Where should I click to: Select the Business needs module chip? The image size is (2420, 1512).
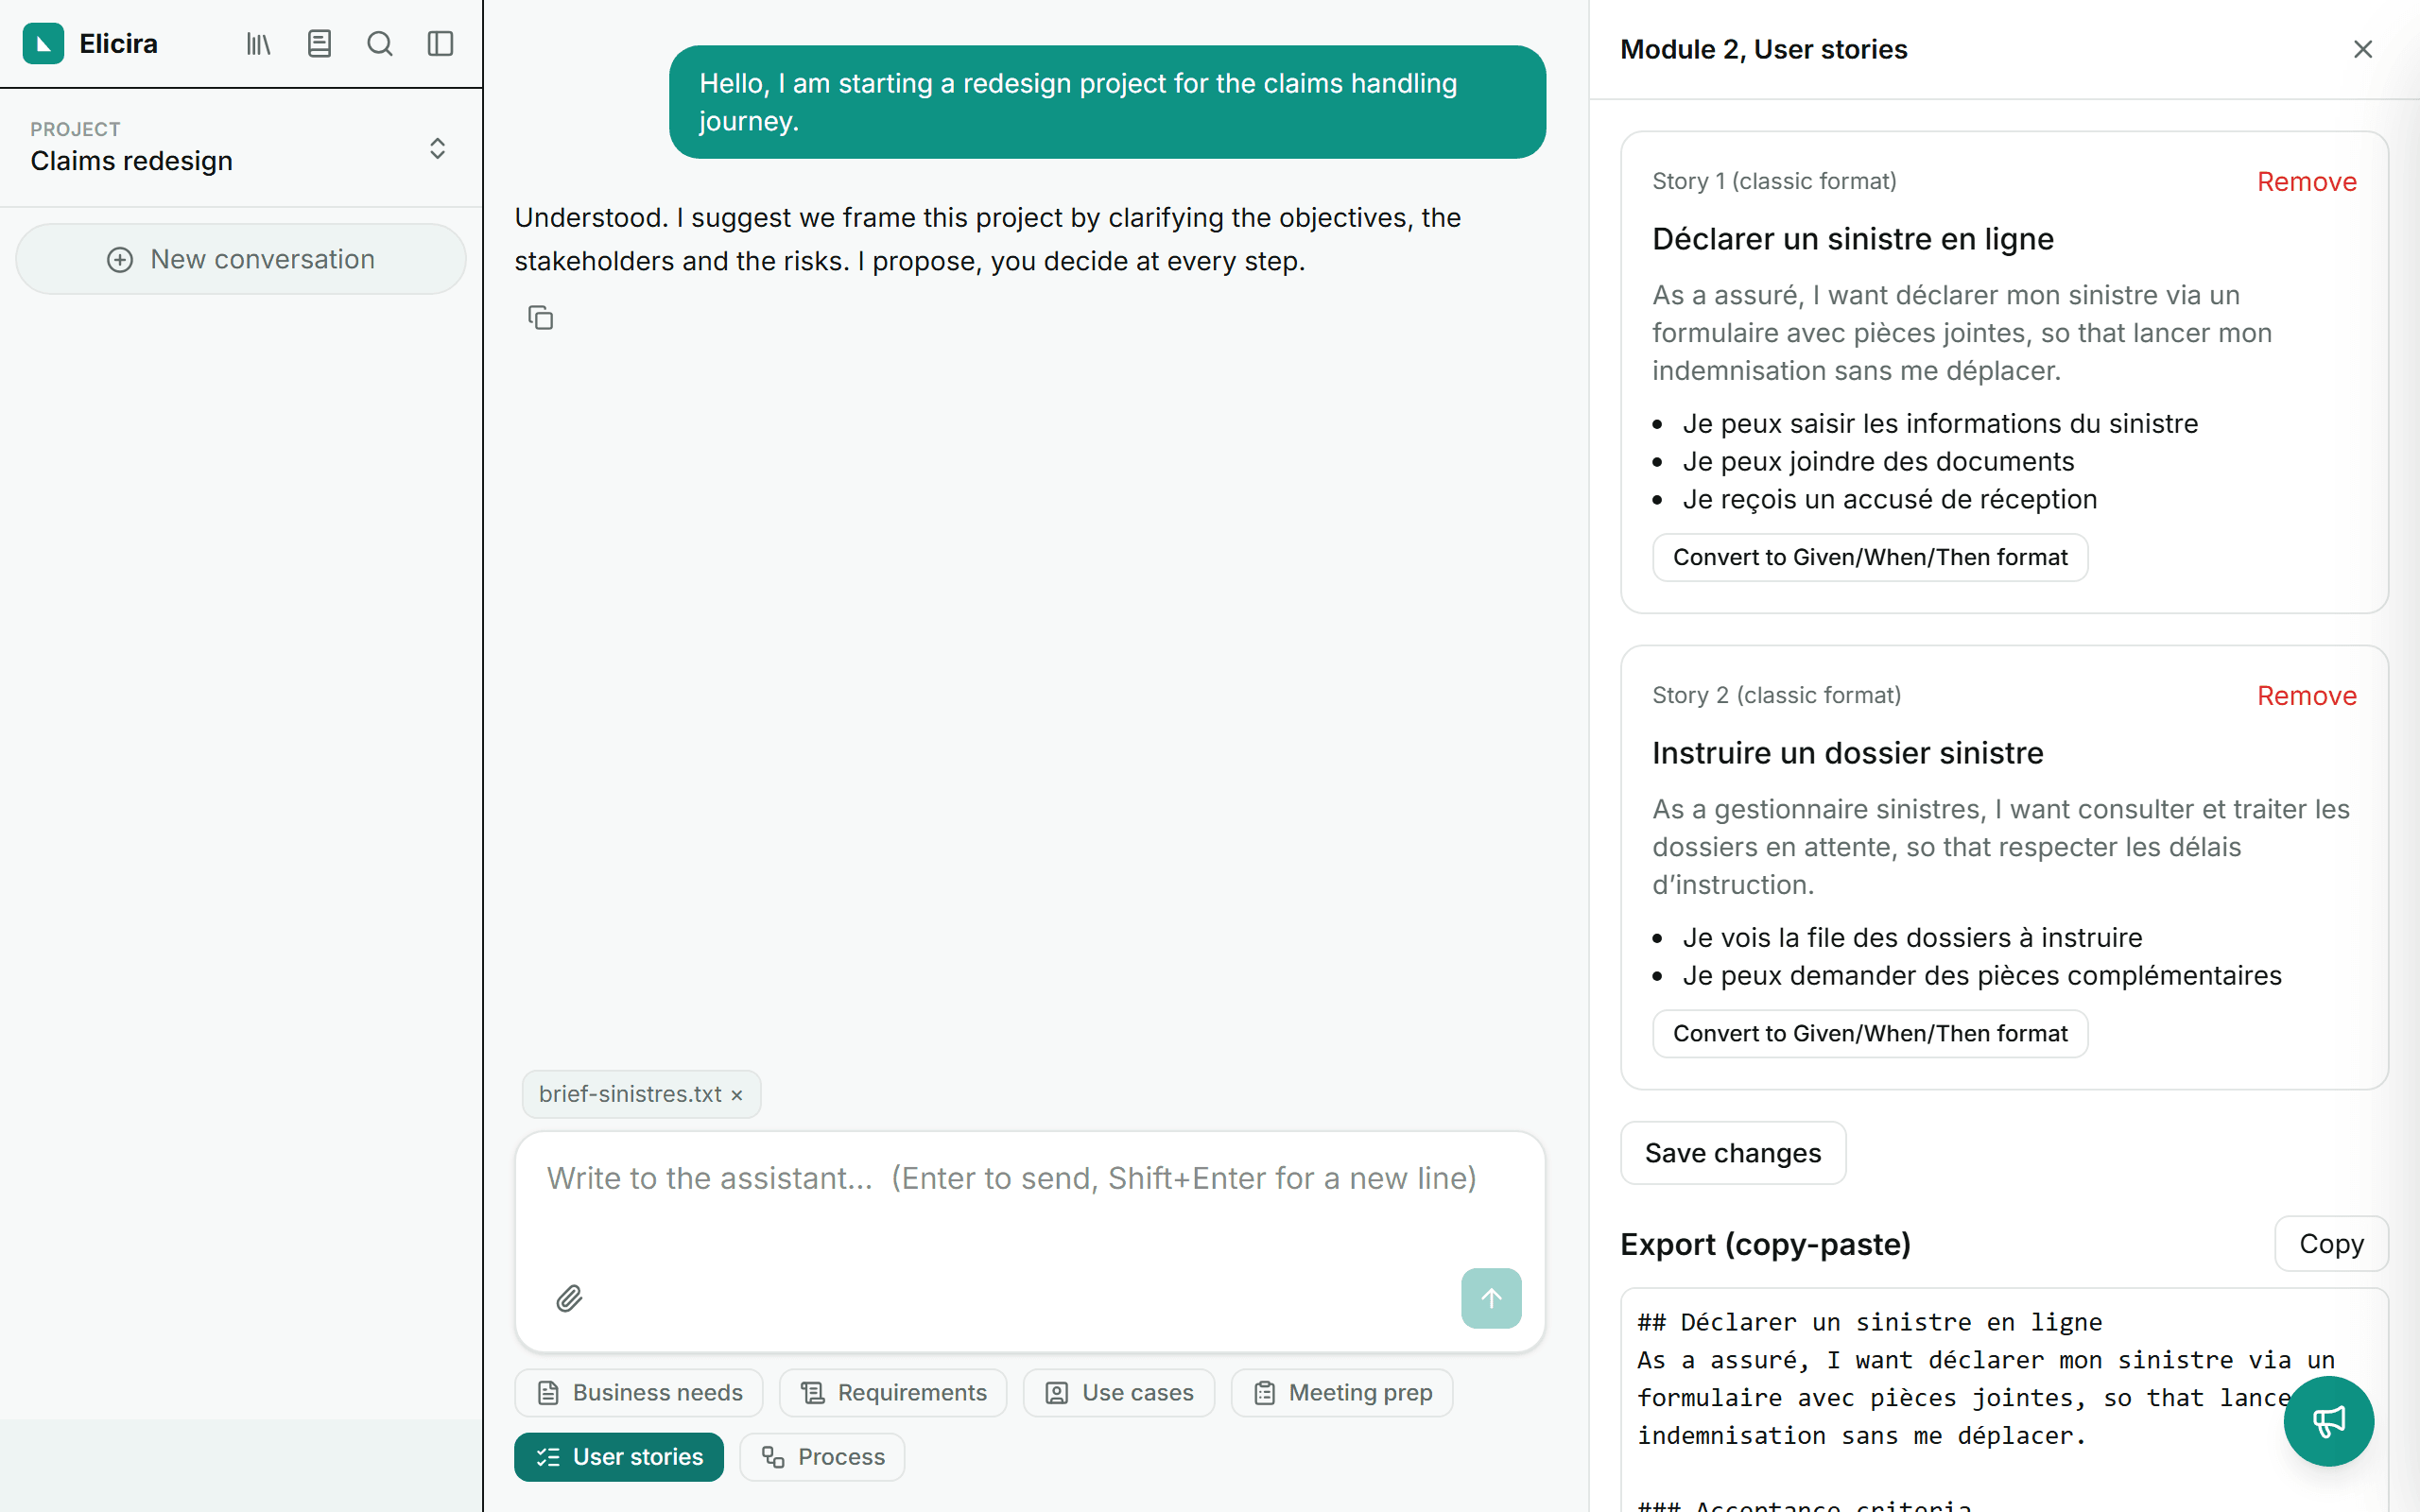click(639, 1392)
